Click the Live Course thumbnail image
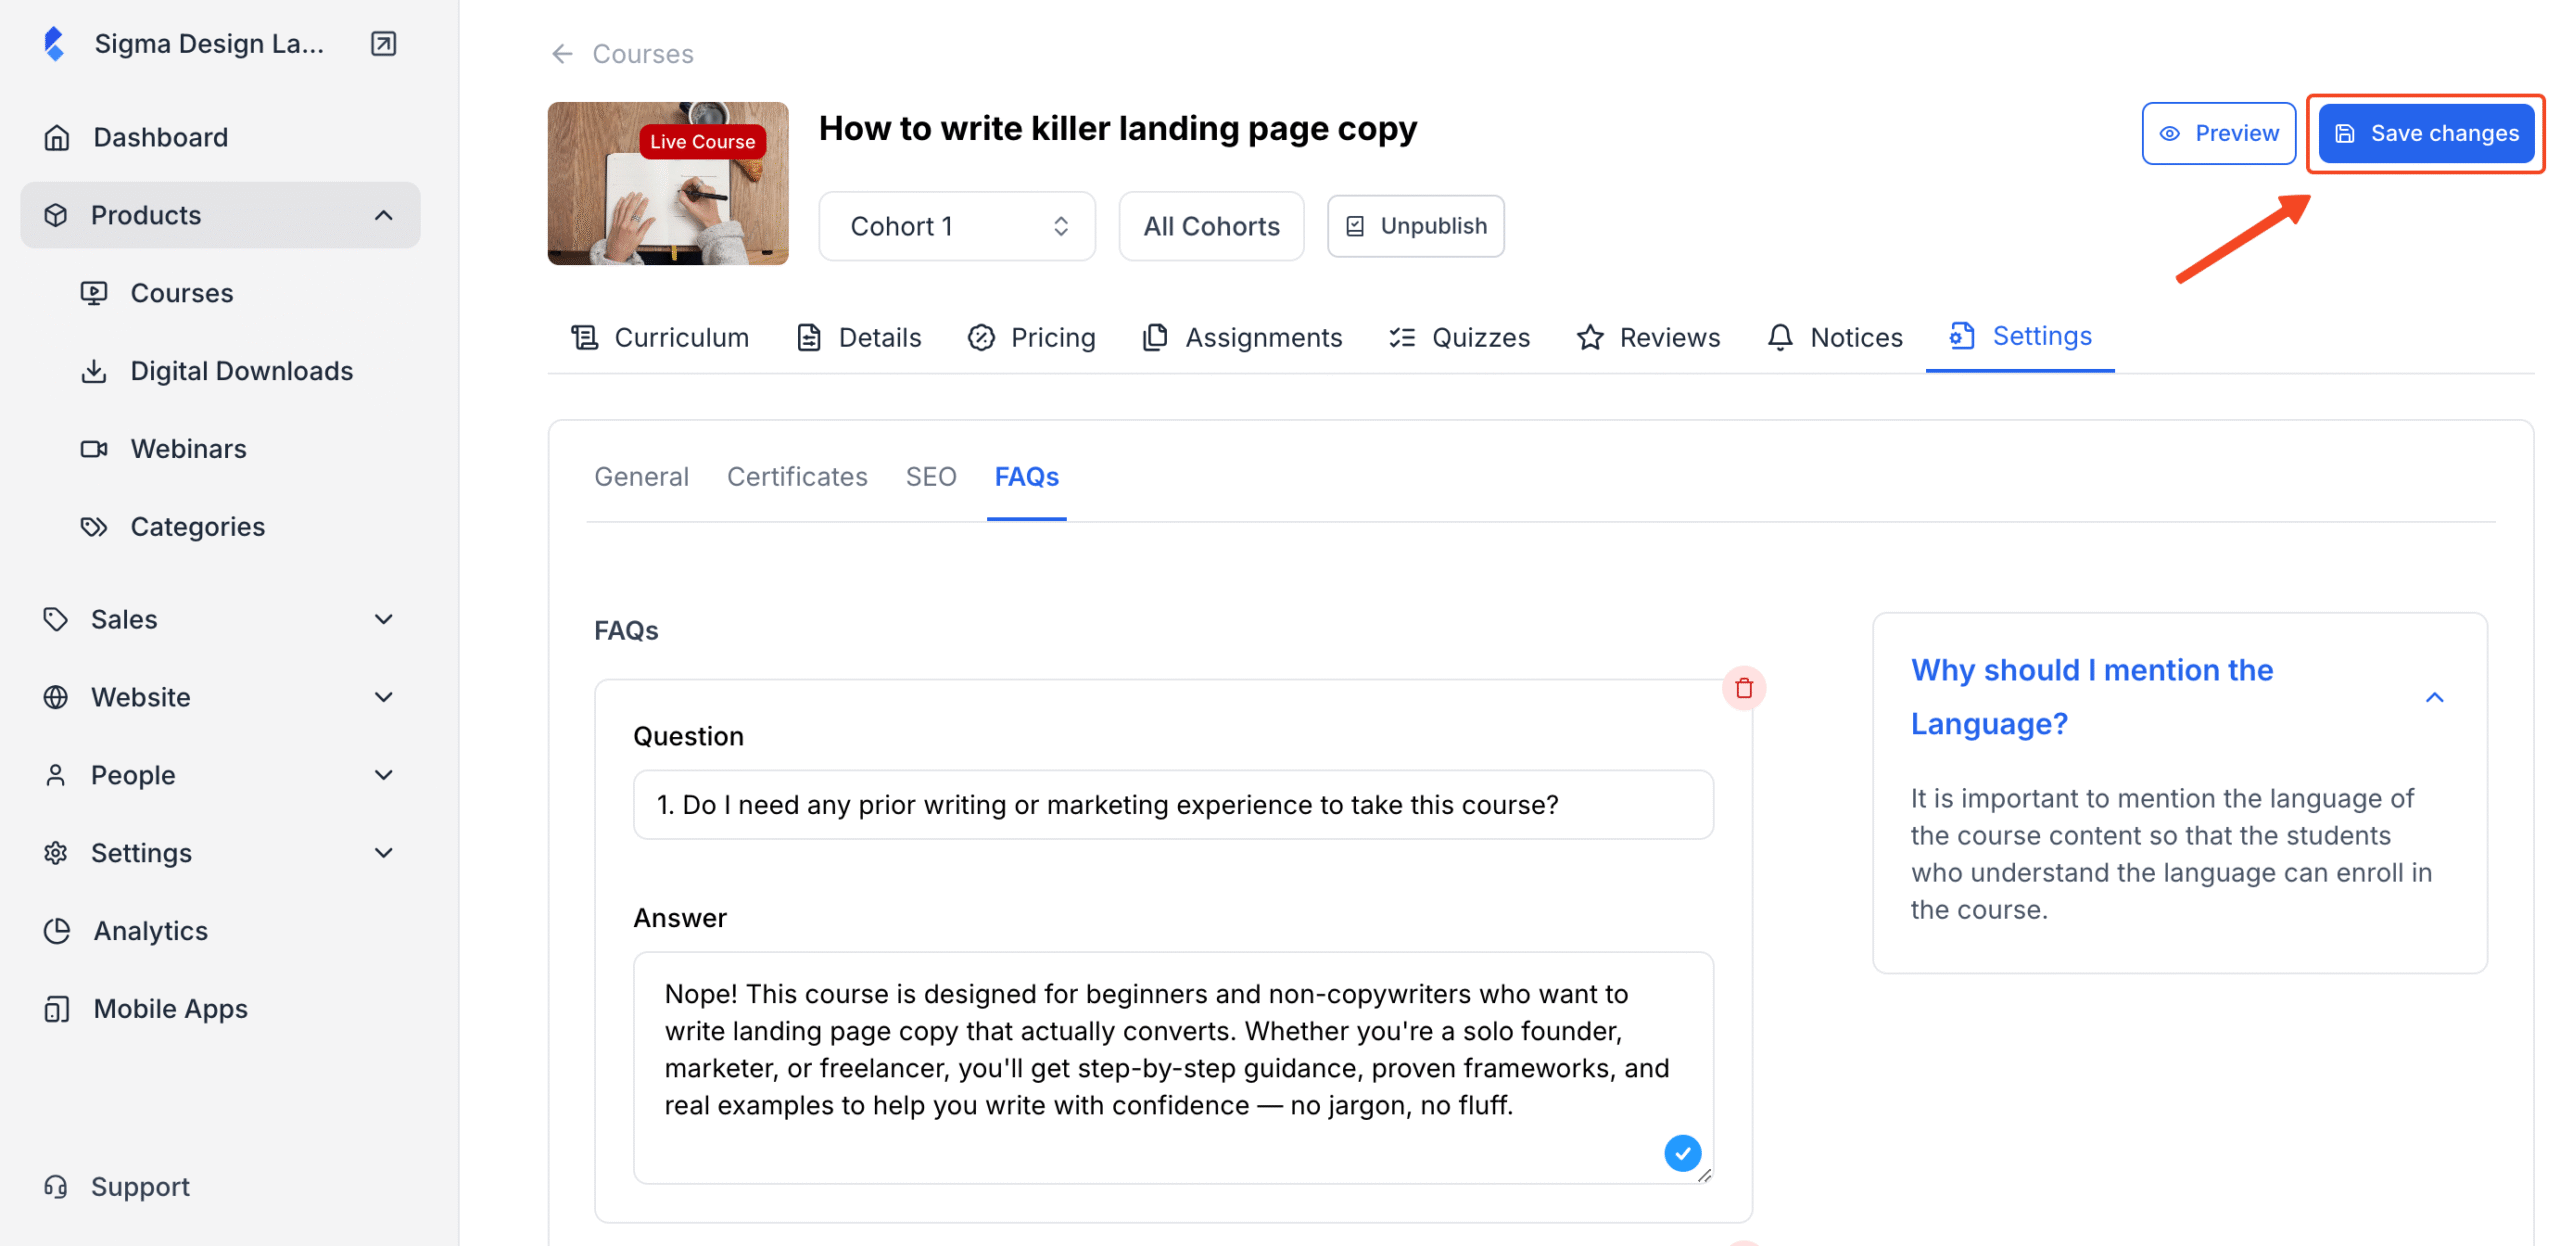The width and height of the screenshot is (2560, 1246). [668, 184]
